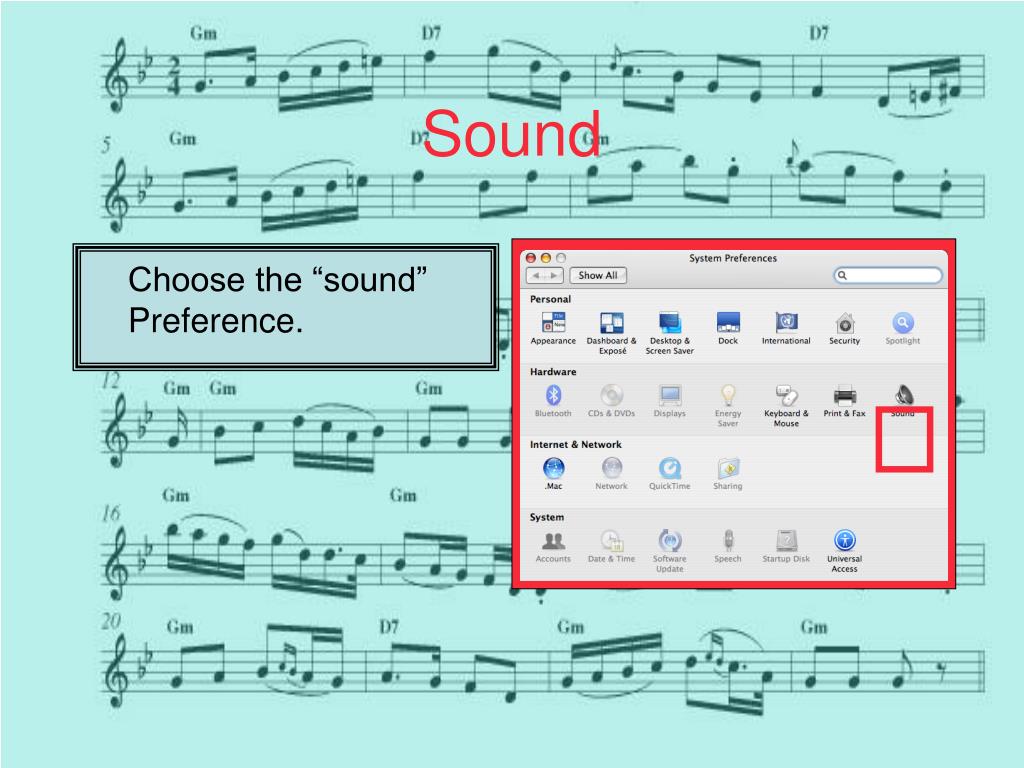
Task: Open QuickTime preferences
Action: tap(669, 468)
